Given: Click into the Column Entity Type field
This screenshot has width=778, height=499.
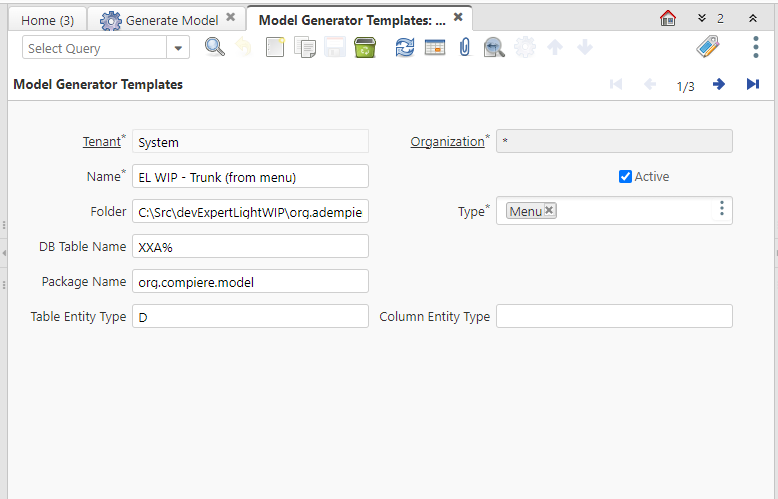Looking at the screenshot, I should coord(614,316).
